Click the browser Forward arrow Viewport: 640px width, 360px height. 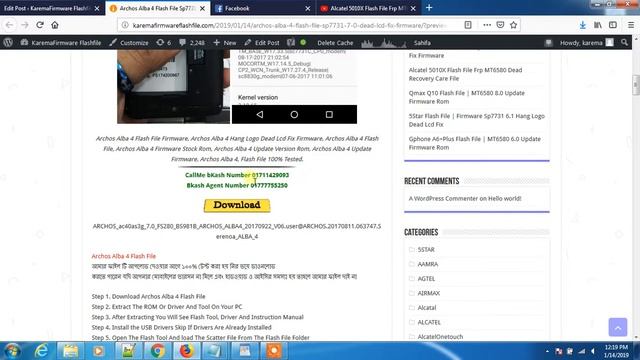[x=24, y=25]
